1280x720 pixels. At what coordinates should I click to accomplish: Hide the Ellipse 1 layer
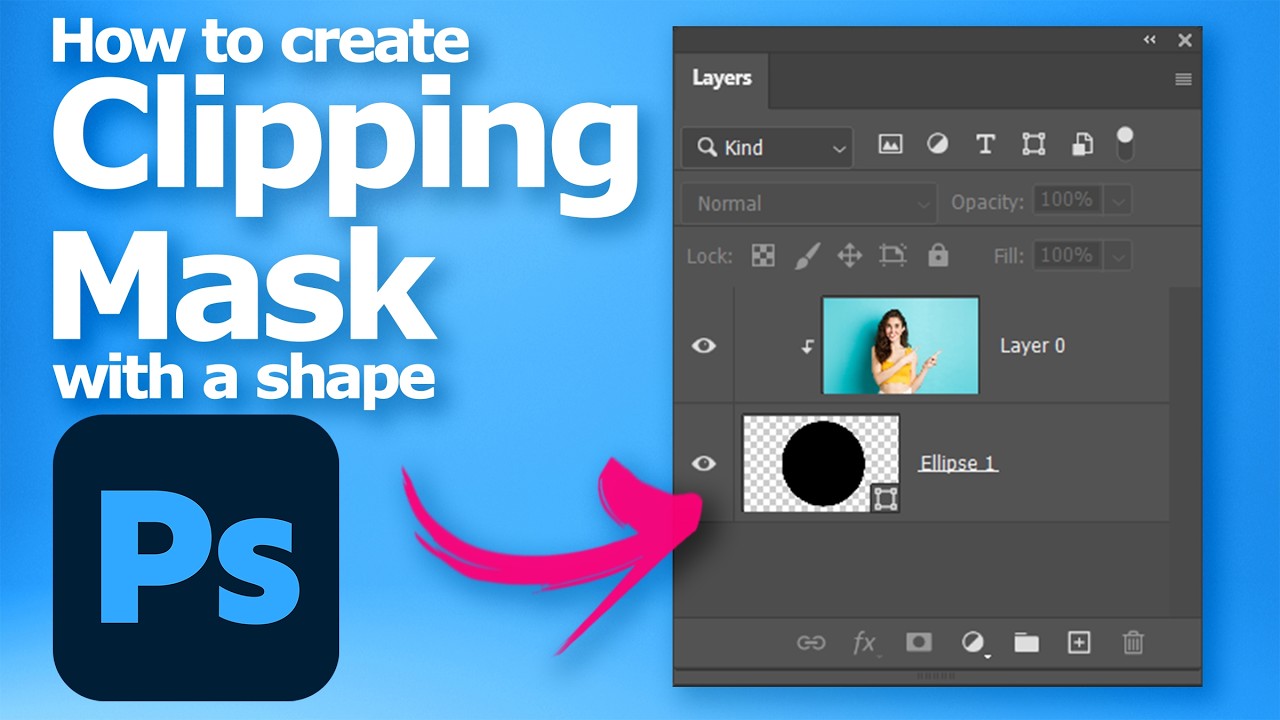(x=705, y=463)
